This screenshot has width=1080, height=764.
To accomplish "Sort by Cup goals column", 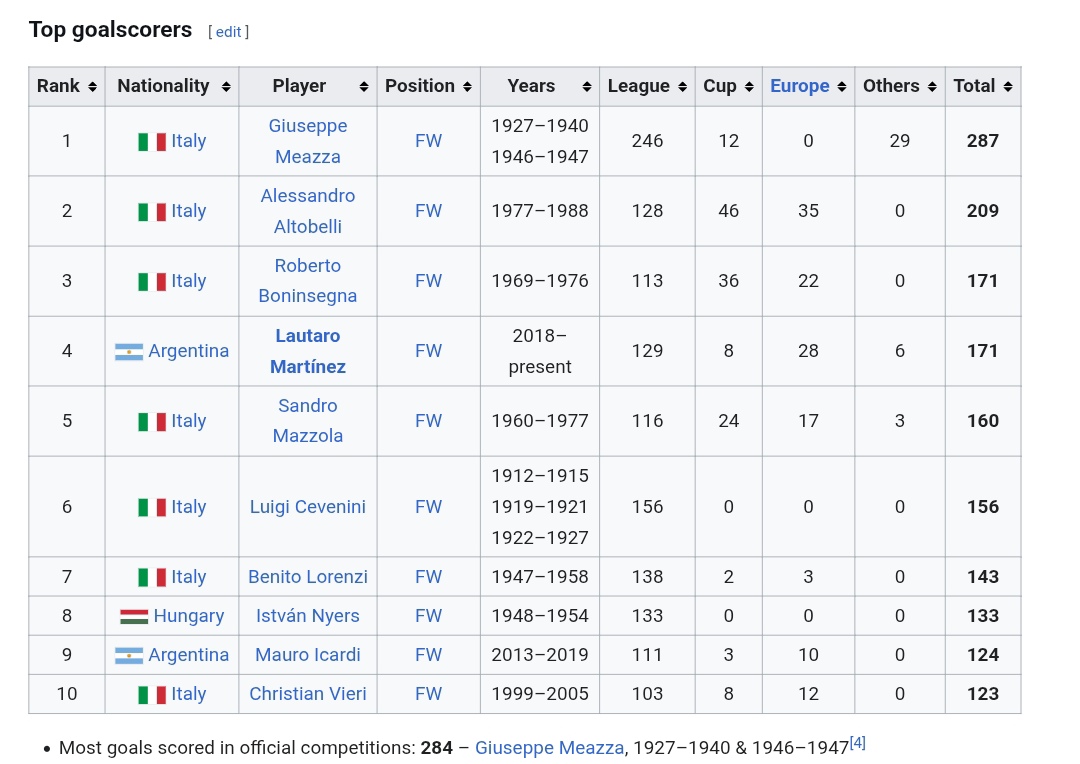I will point(749,87).
